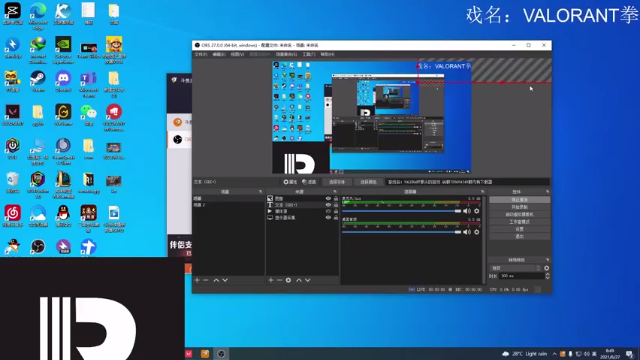Open the 场景集合(S) menu in OBS
The image size is (640, 360).
coord(286,54)
